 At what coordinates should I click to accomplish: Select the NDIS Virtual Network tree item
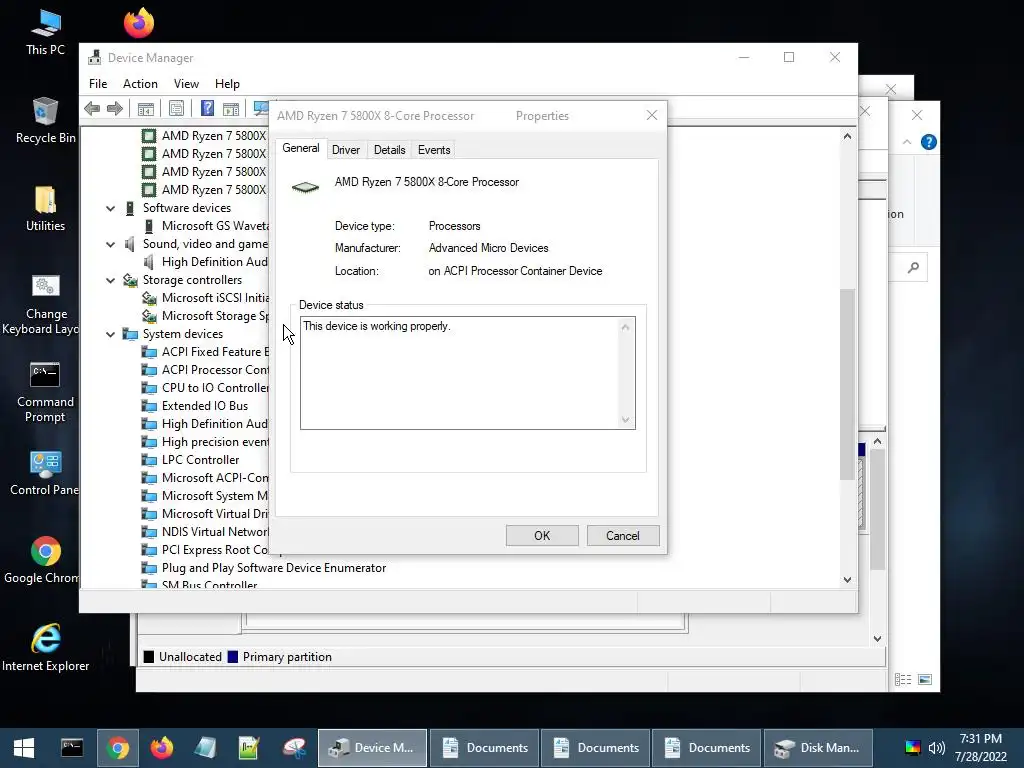point(215,532)
